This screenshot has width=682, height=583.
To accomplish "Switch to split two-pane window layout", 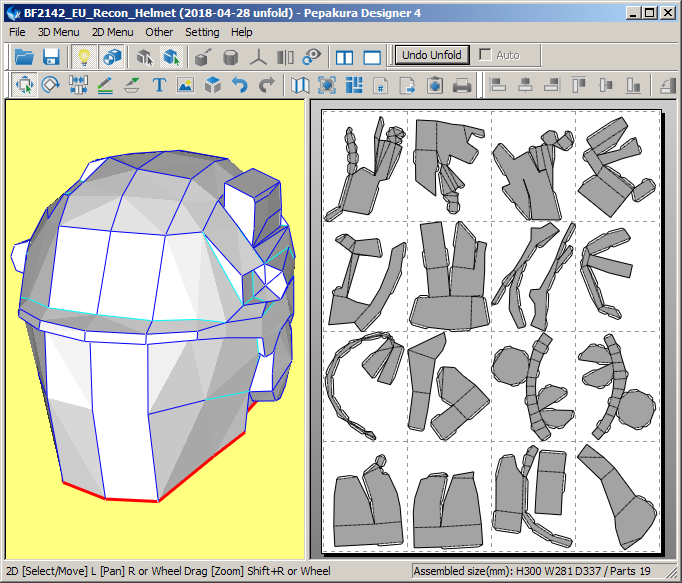I will (x=345, y=56).
